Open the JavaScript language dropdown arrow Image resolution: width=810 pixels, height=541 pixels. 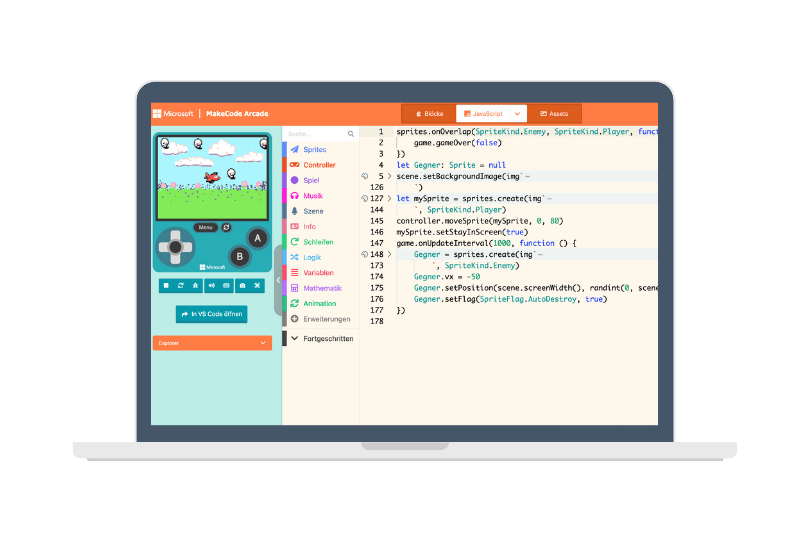518,114
